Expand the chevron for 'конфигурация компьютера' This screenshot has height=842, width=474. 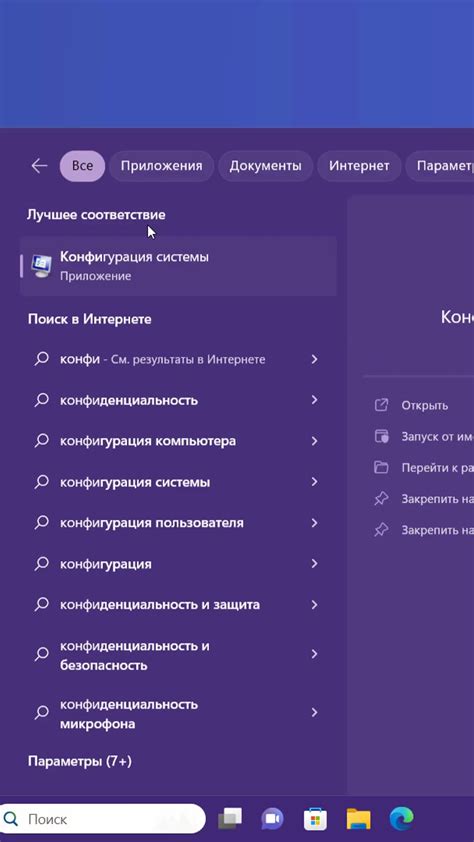[x=315, y=441]
